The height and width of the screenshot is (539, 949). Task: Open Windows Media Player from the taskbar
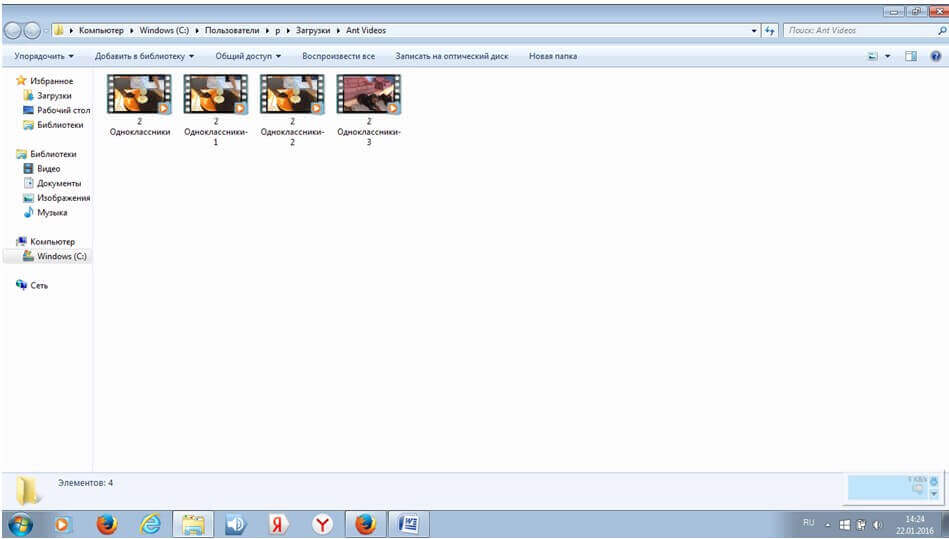63,524
